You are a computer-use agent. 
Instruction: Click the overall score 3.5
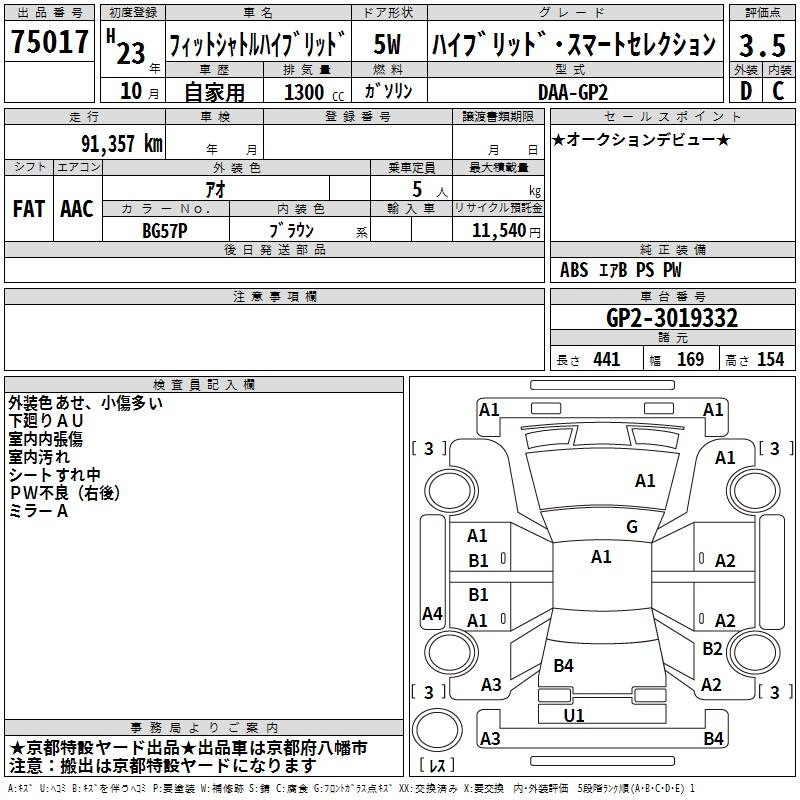762,45
